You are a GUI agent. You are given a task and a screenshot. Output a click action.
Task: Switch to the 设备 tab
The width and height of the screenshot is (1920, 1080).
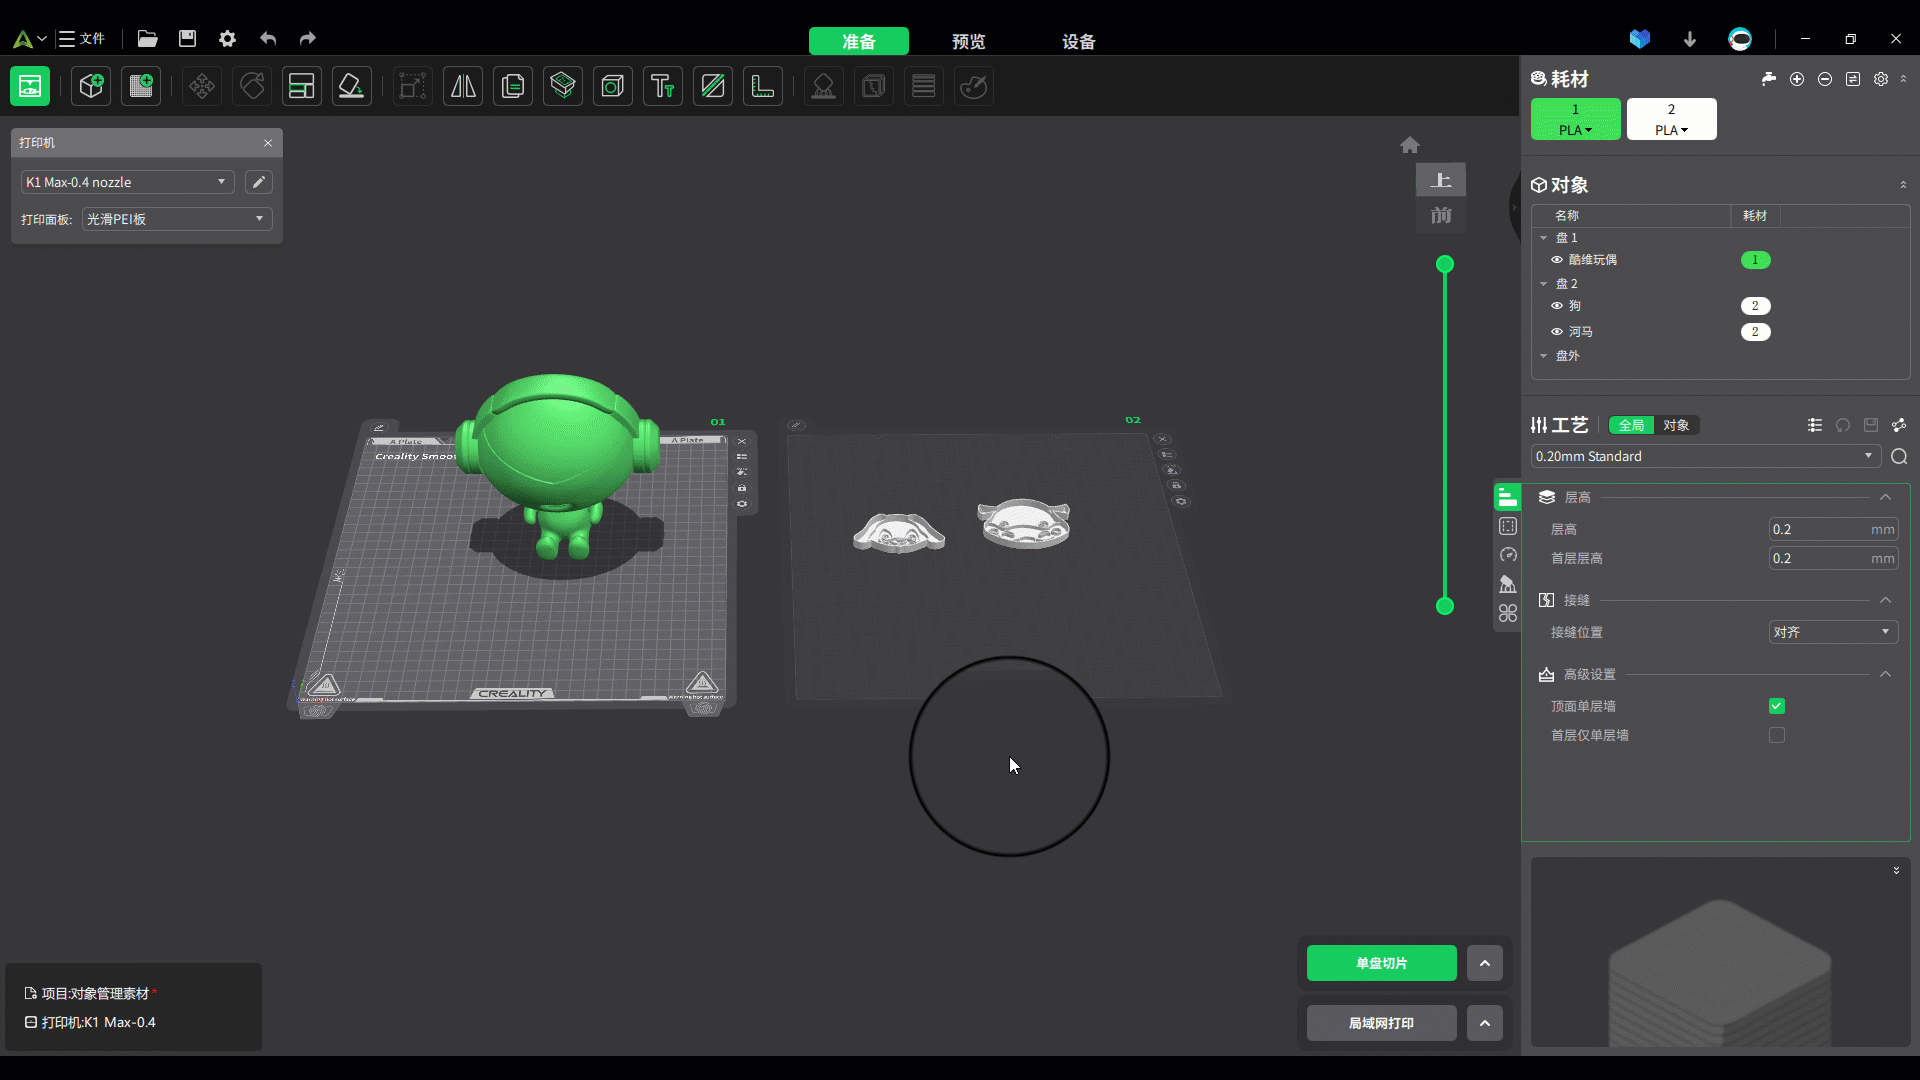click(1078, 41)
